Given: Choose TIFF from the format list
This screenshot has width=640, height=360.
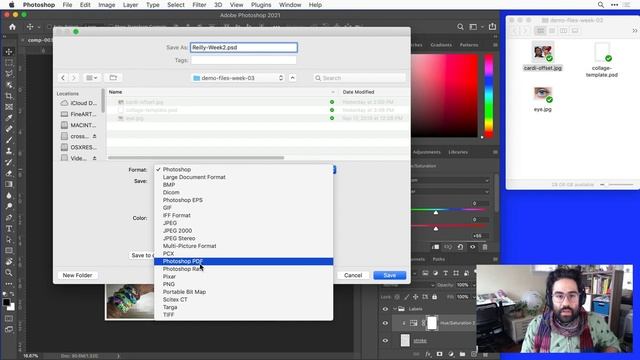Looking at the screenshot, I should click(x=244, y=315).
